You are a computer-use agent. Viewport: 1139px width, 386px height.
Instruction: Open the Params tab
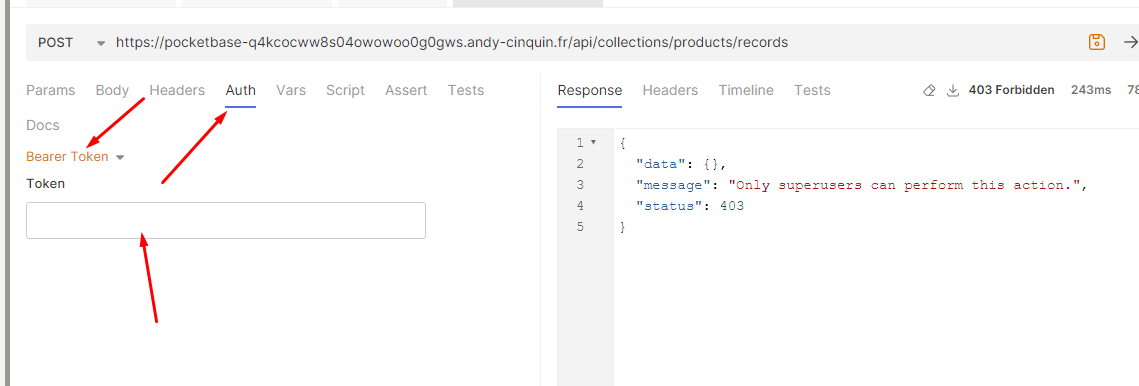tap(50, 90)
